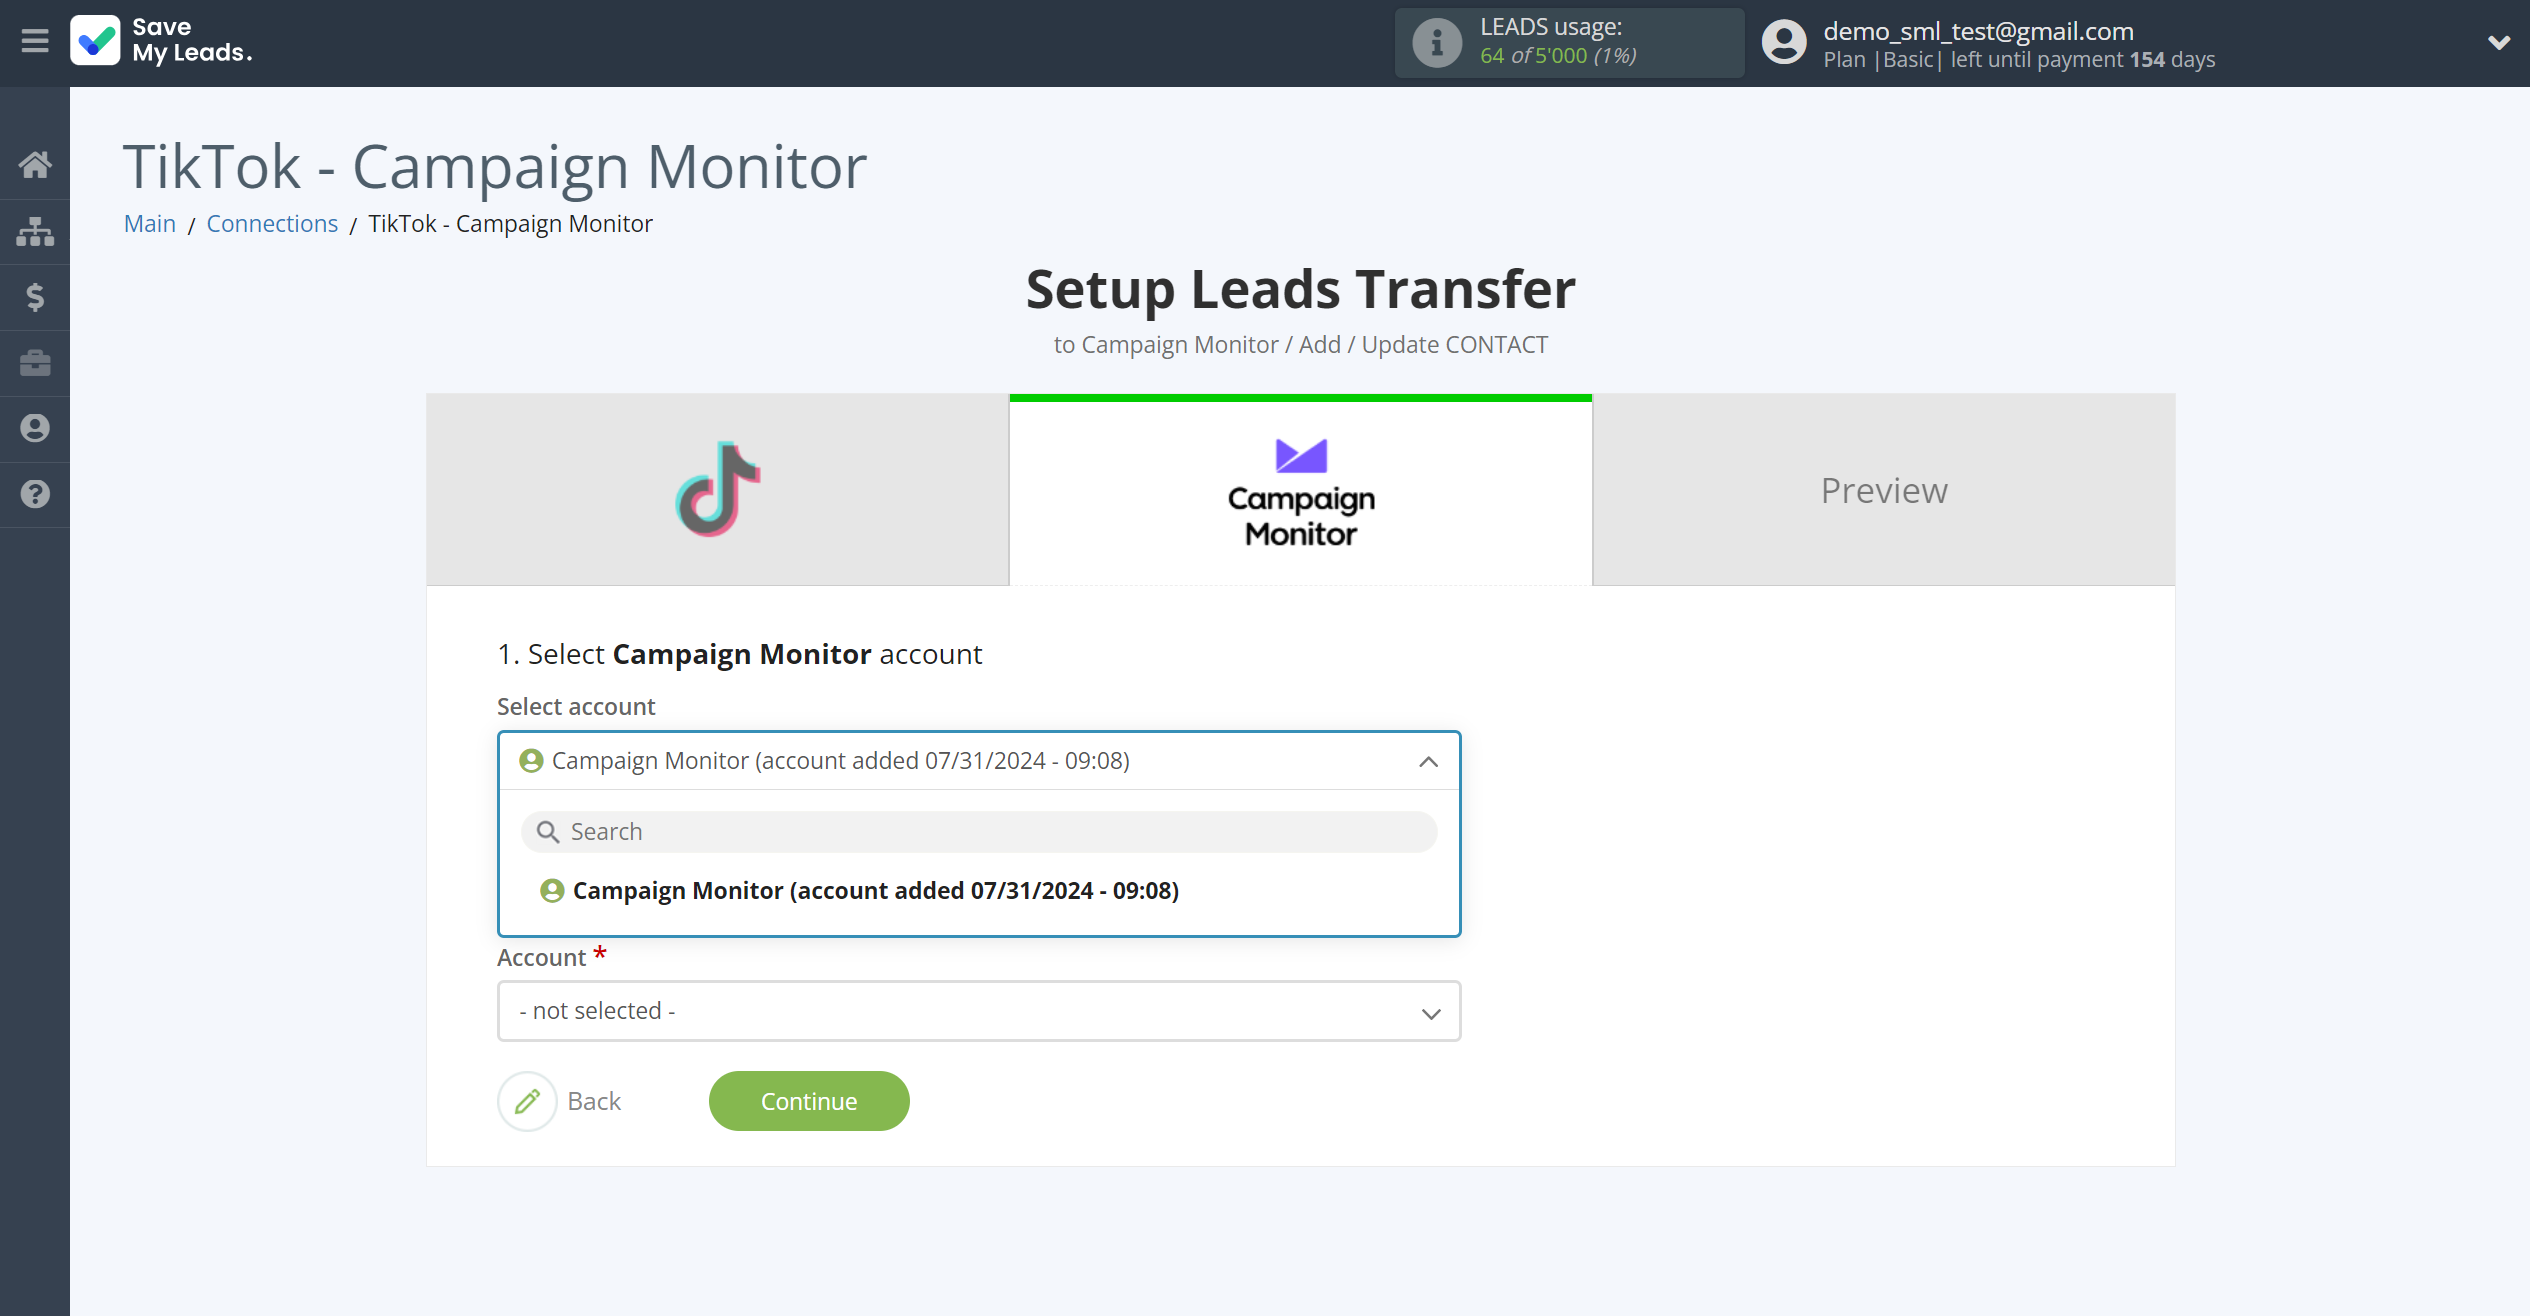Click the TikTok - Campaign Monitor breadcrumb text
The height and width of the screenshot is (1316, 2530).
tap(510, 223)
